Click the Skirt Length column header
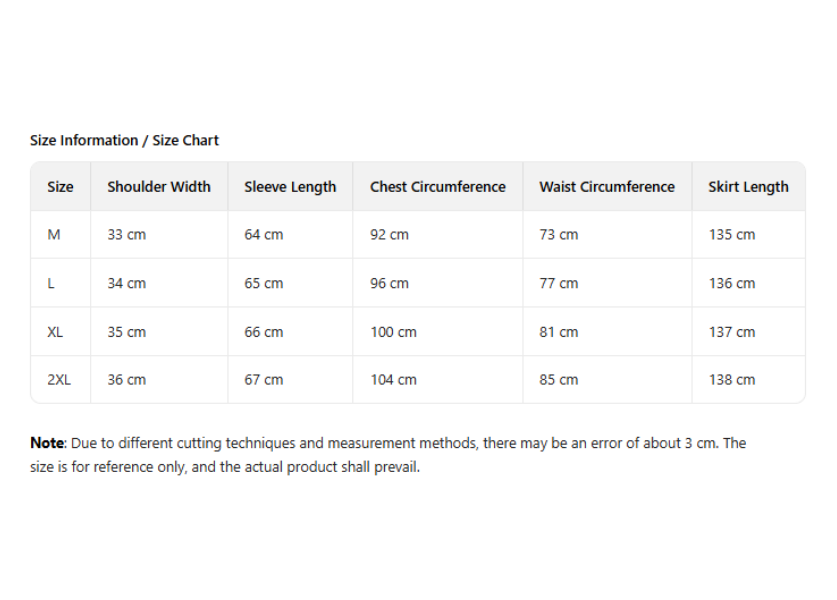Viewport: 837px width, 600px height. pos(748,187)
